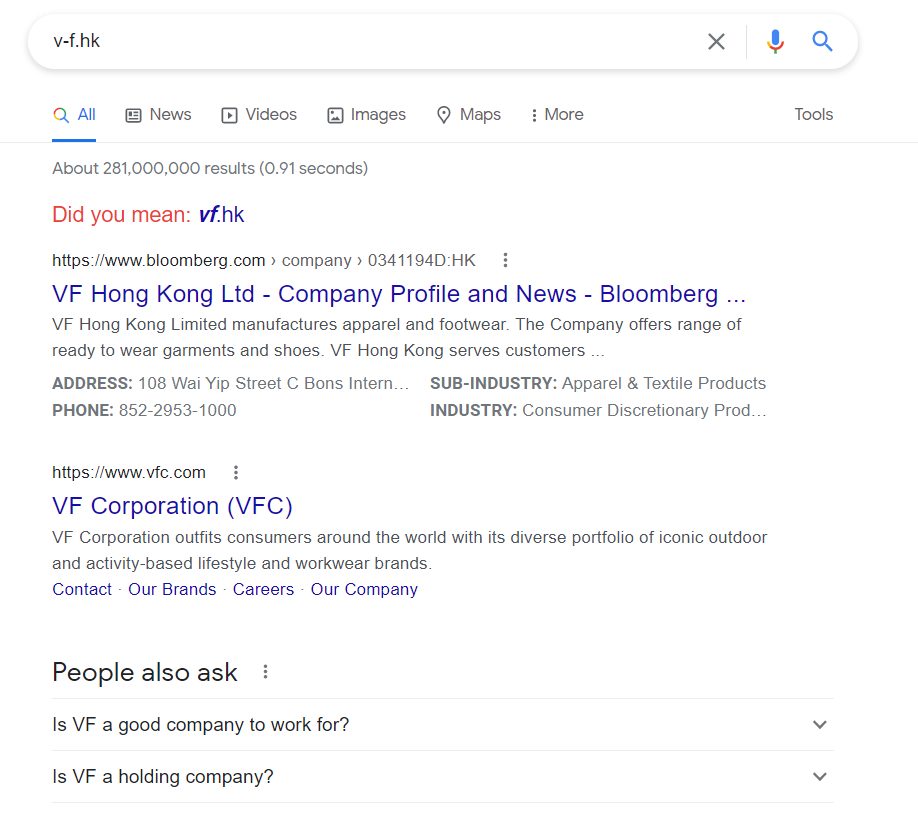
Task: Open the More search categories menu
Action: 557,115
